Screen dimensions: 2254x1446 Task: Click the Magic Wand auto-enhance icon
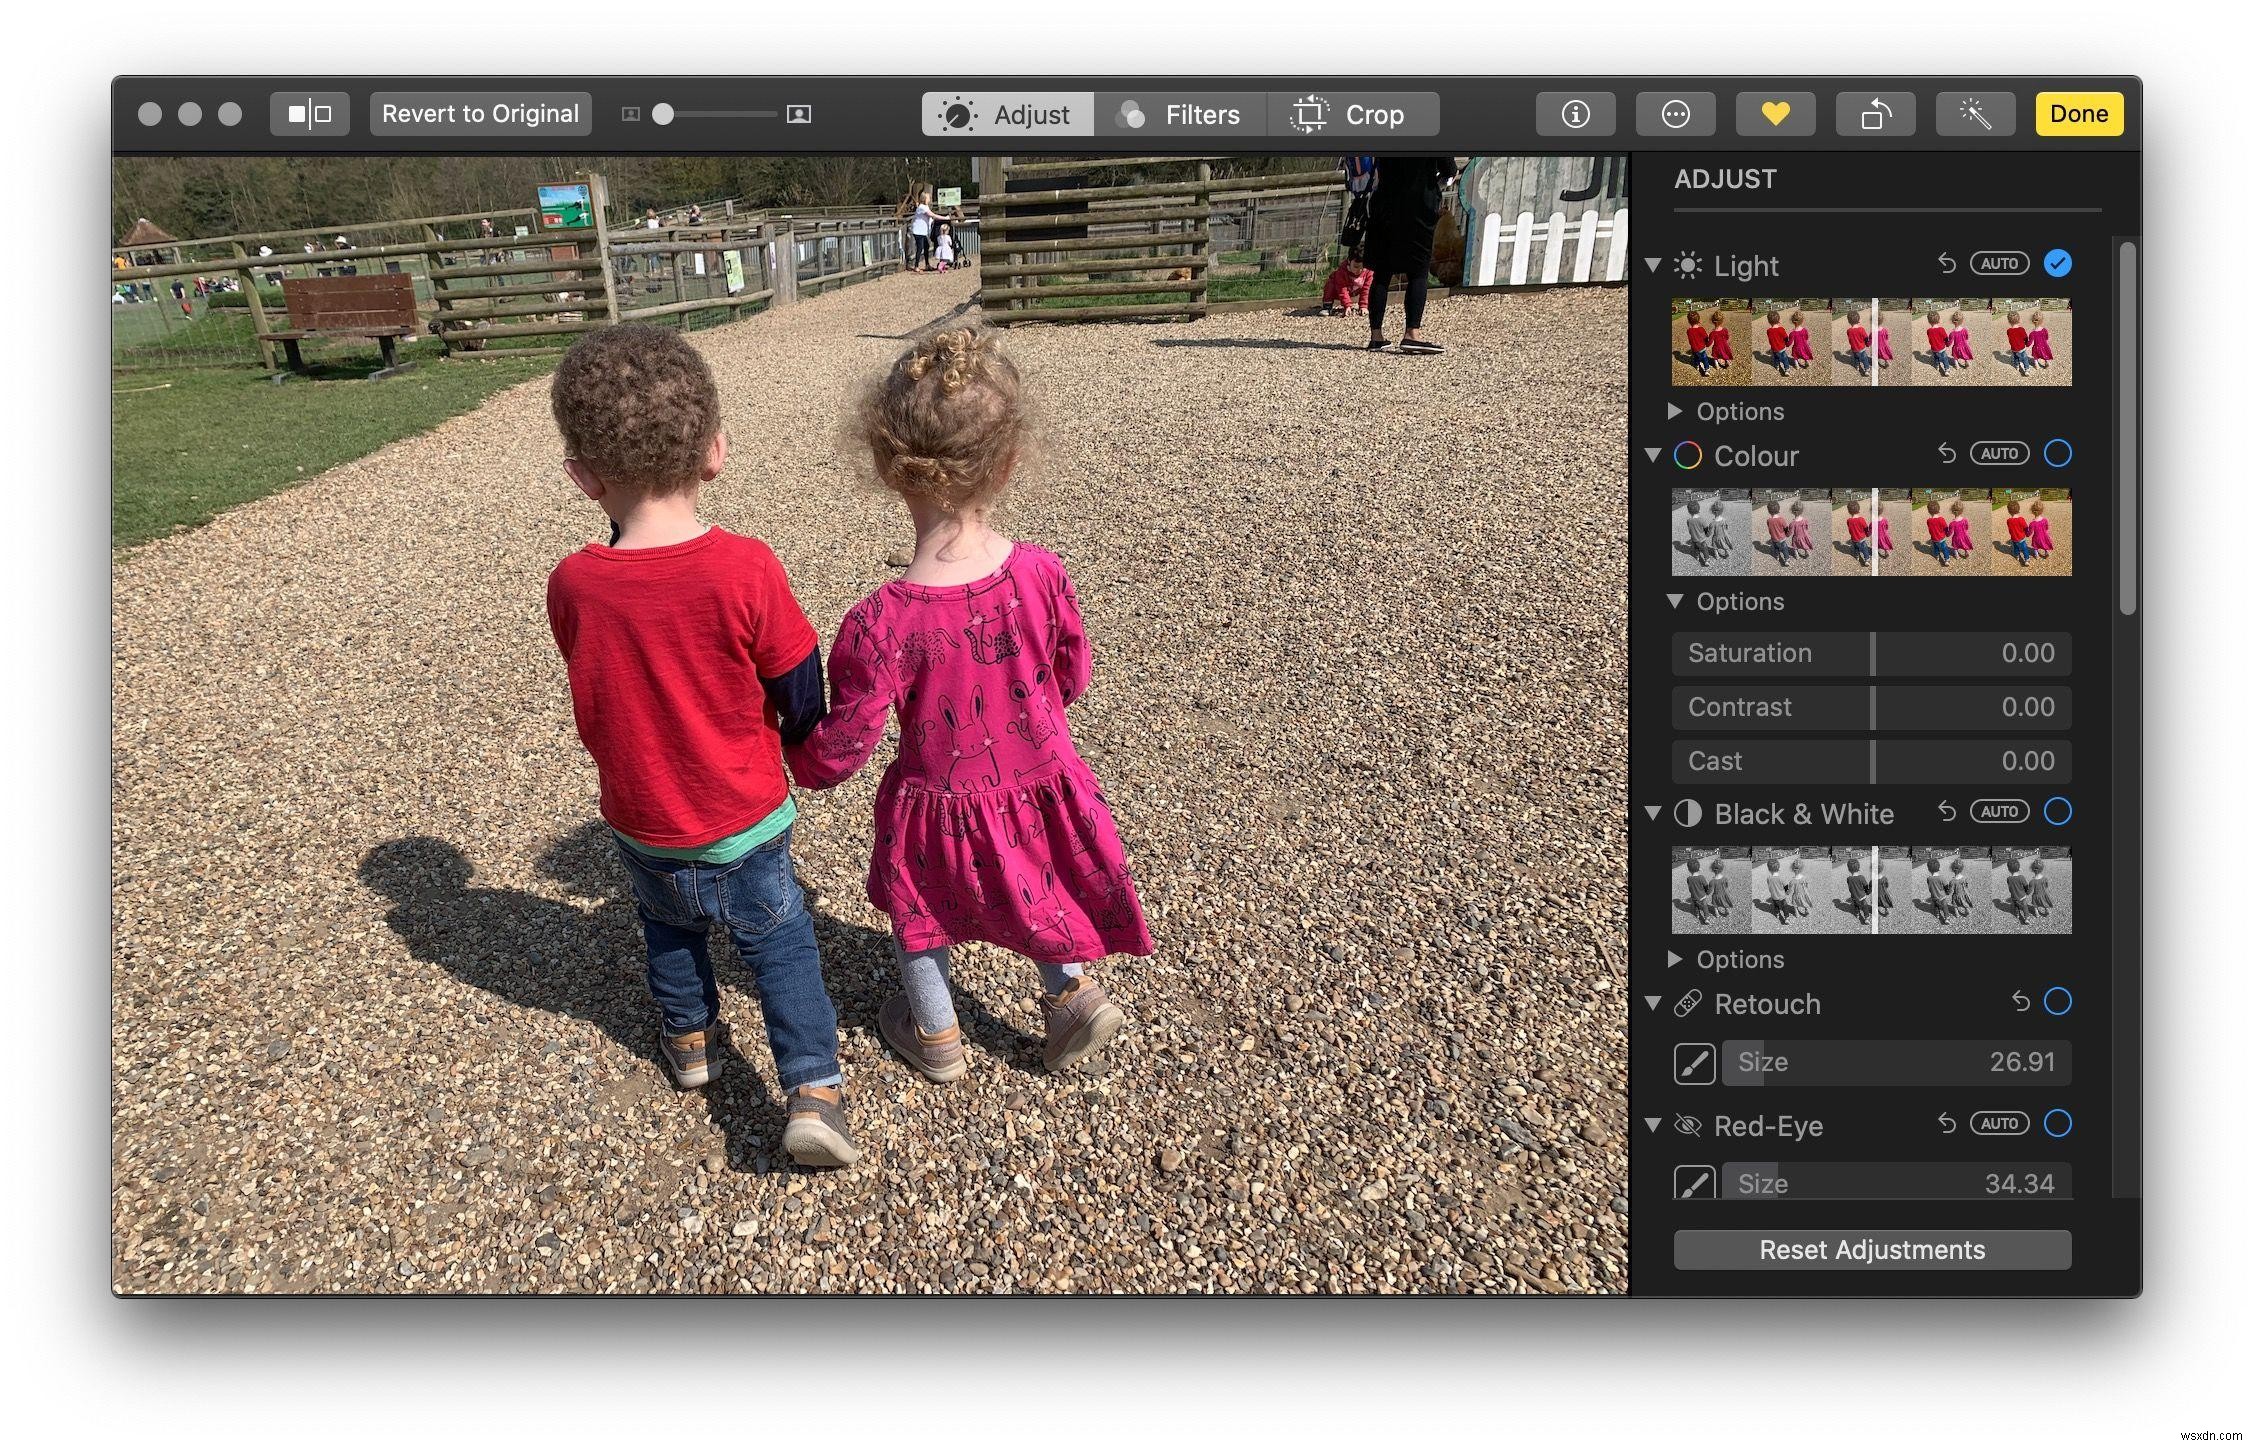[1971, 112]
